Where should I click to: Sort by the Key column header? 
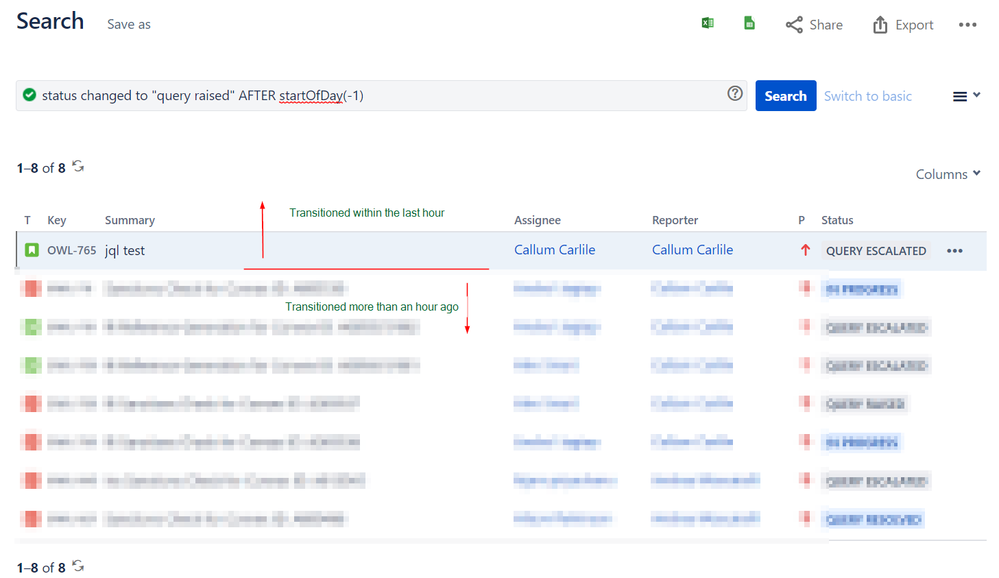click(57, 220)
